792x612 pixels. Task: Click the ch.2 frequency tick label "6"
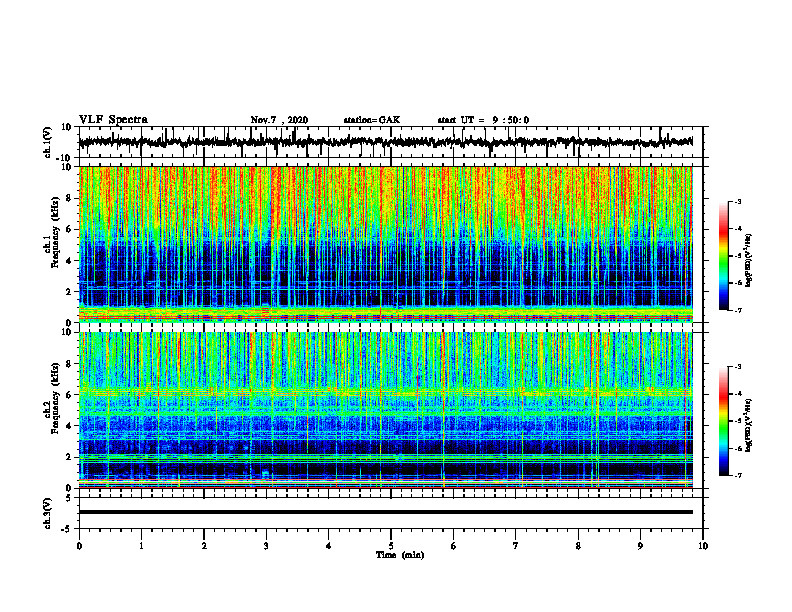(70, 395)
